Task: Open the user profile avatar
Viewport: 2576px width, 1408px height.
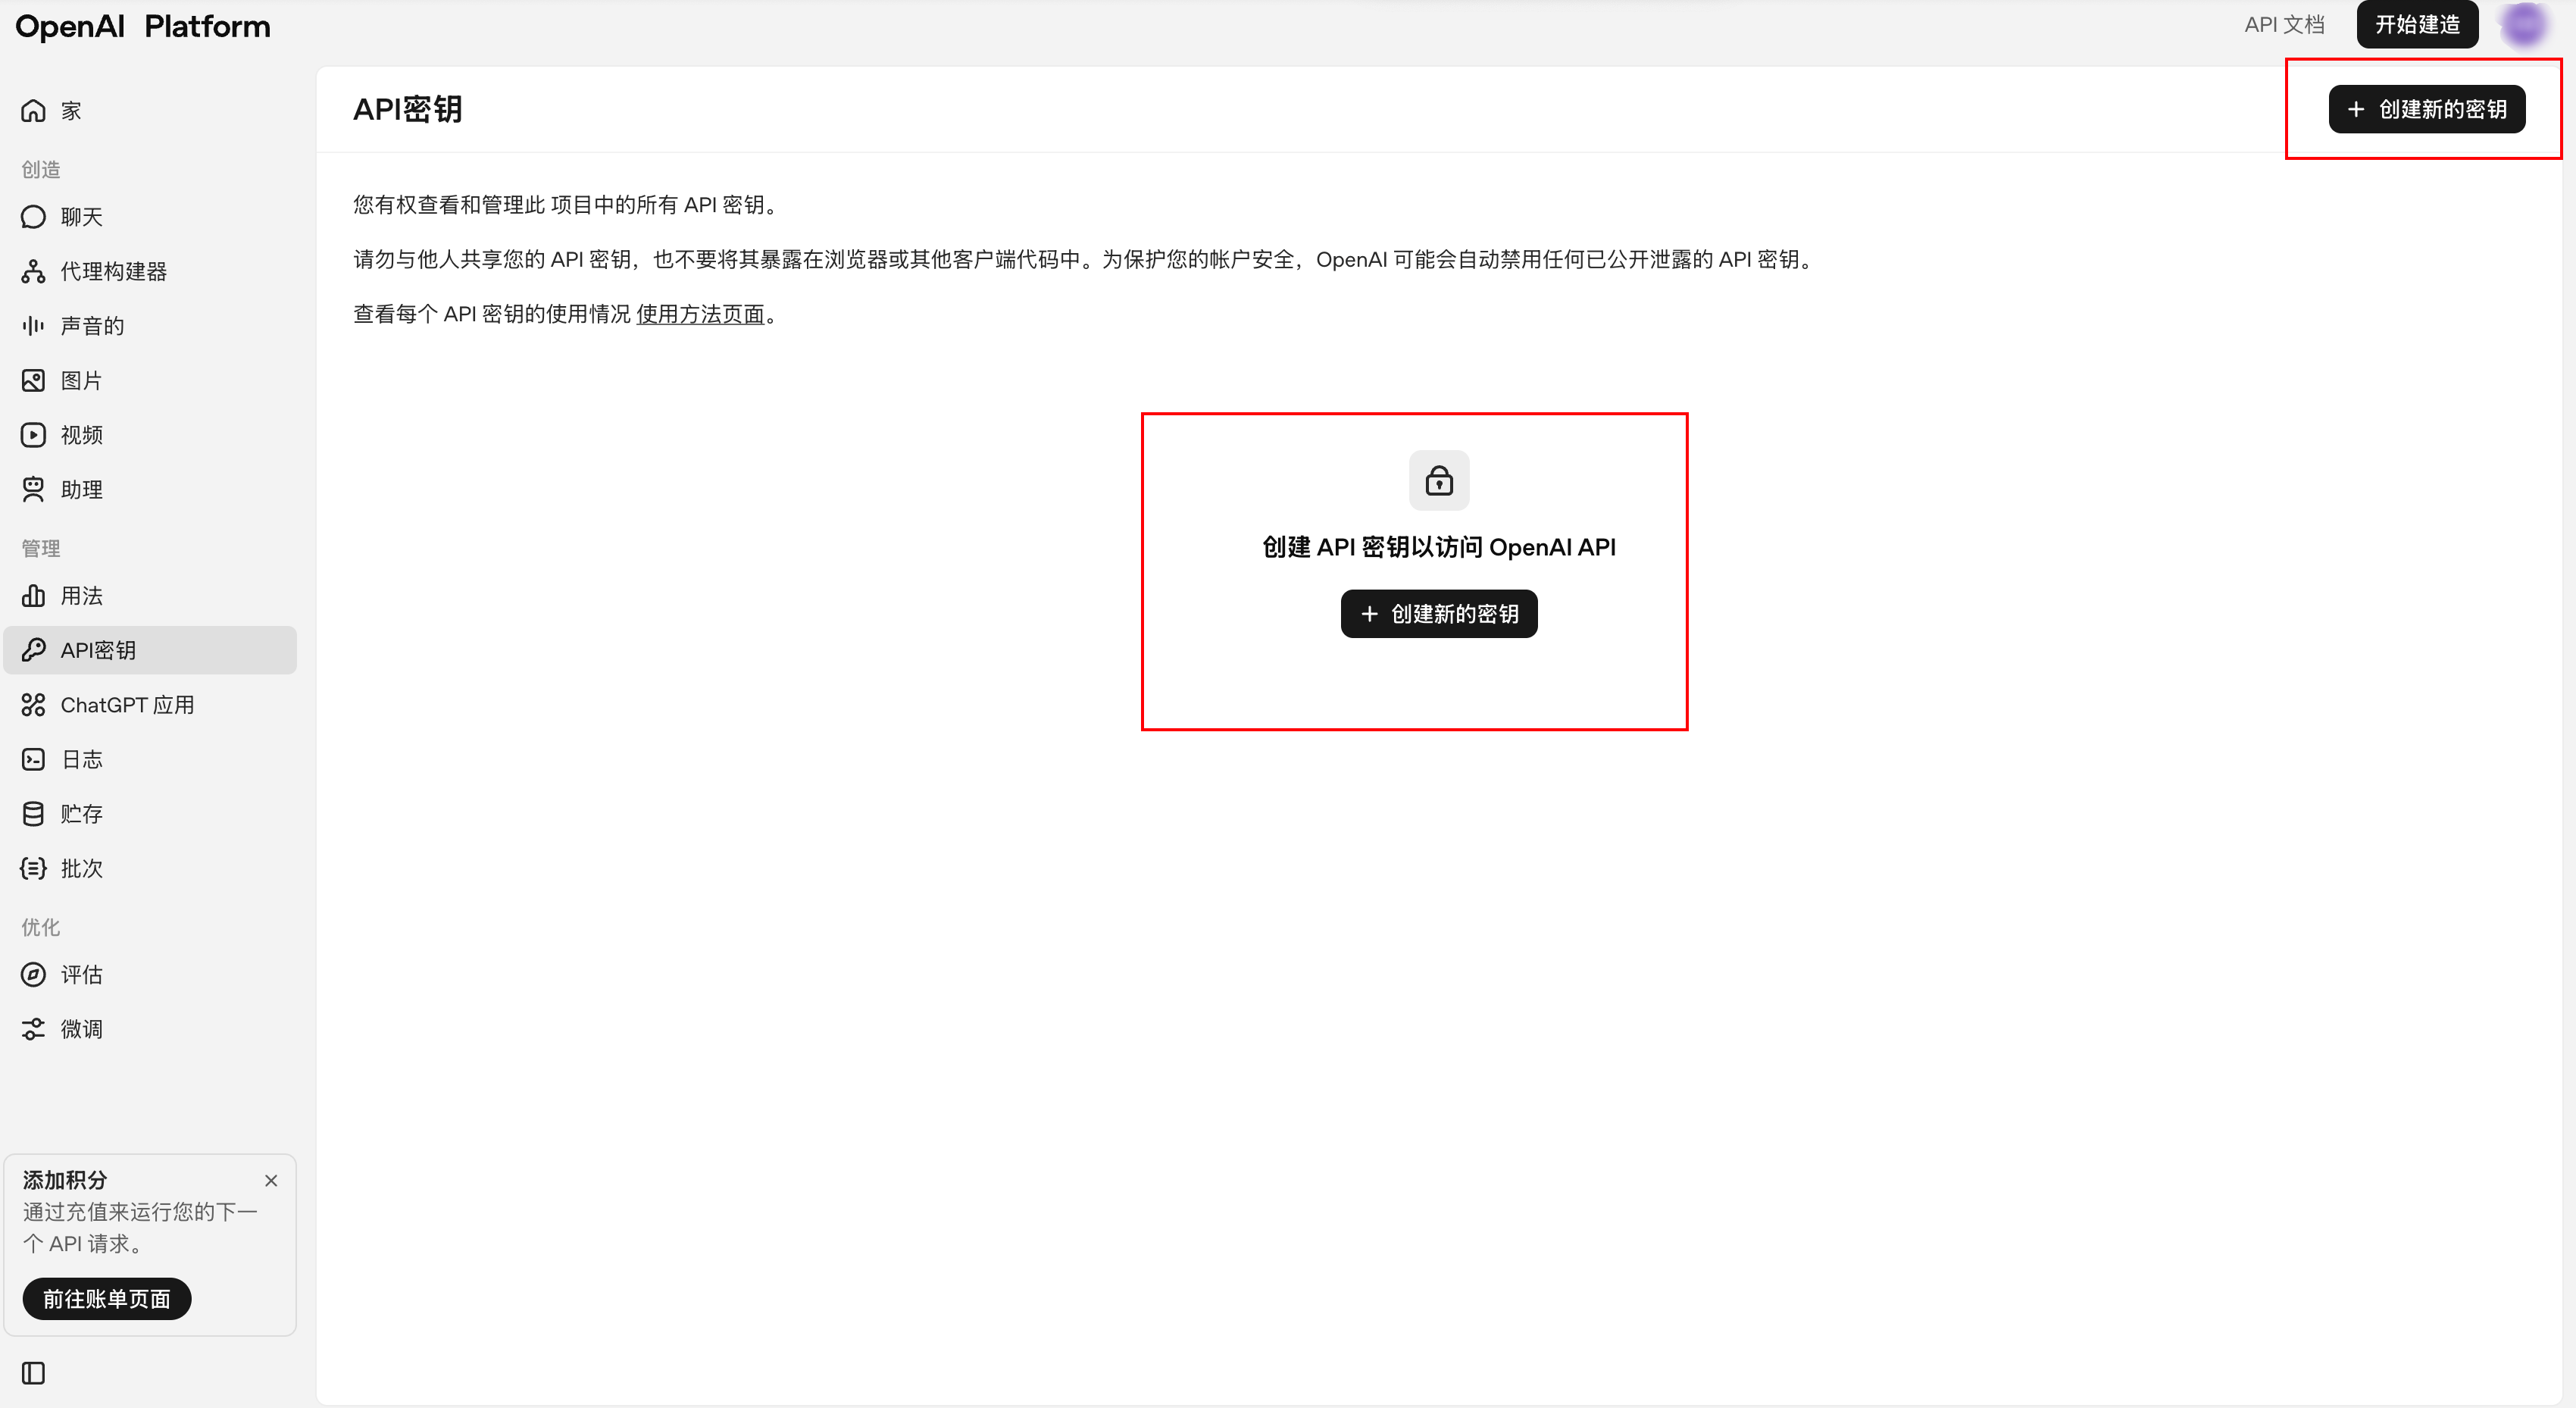Action: (x=2524, y=25)
